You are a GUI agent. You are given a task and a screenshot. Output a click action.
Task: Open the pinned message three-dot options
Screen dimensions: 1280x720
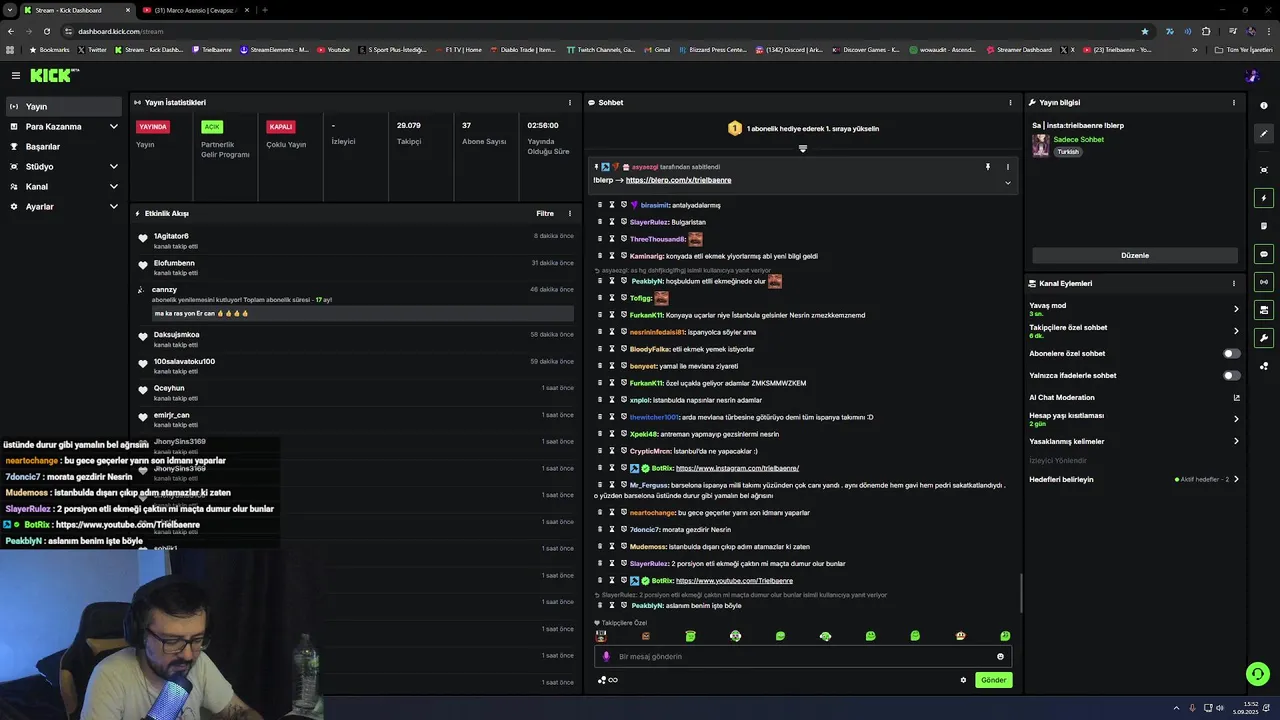point(1007,167)
